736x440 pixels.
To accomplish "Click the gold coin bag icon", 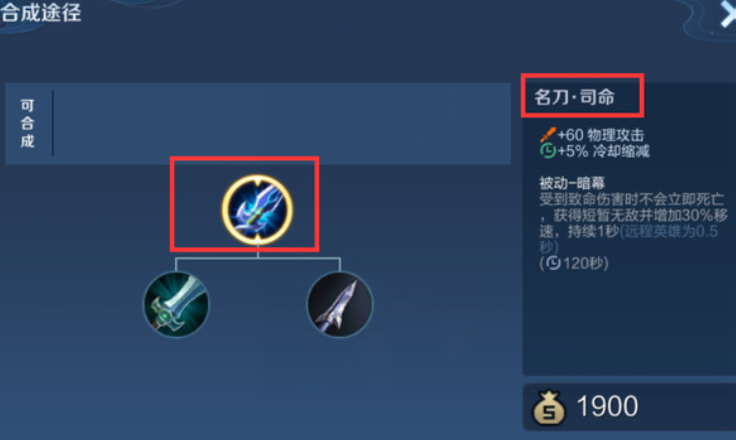I will tap(549, 407).
